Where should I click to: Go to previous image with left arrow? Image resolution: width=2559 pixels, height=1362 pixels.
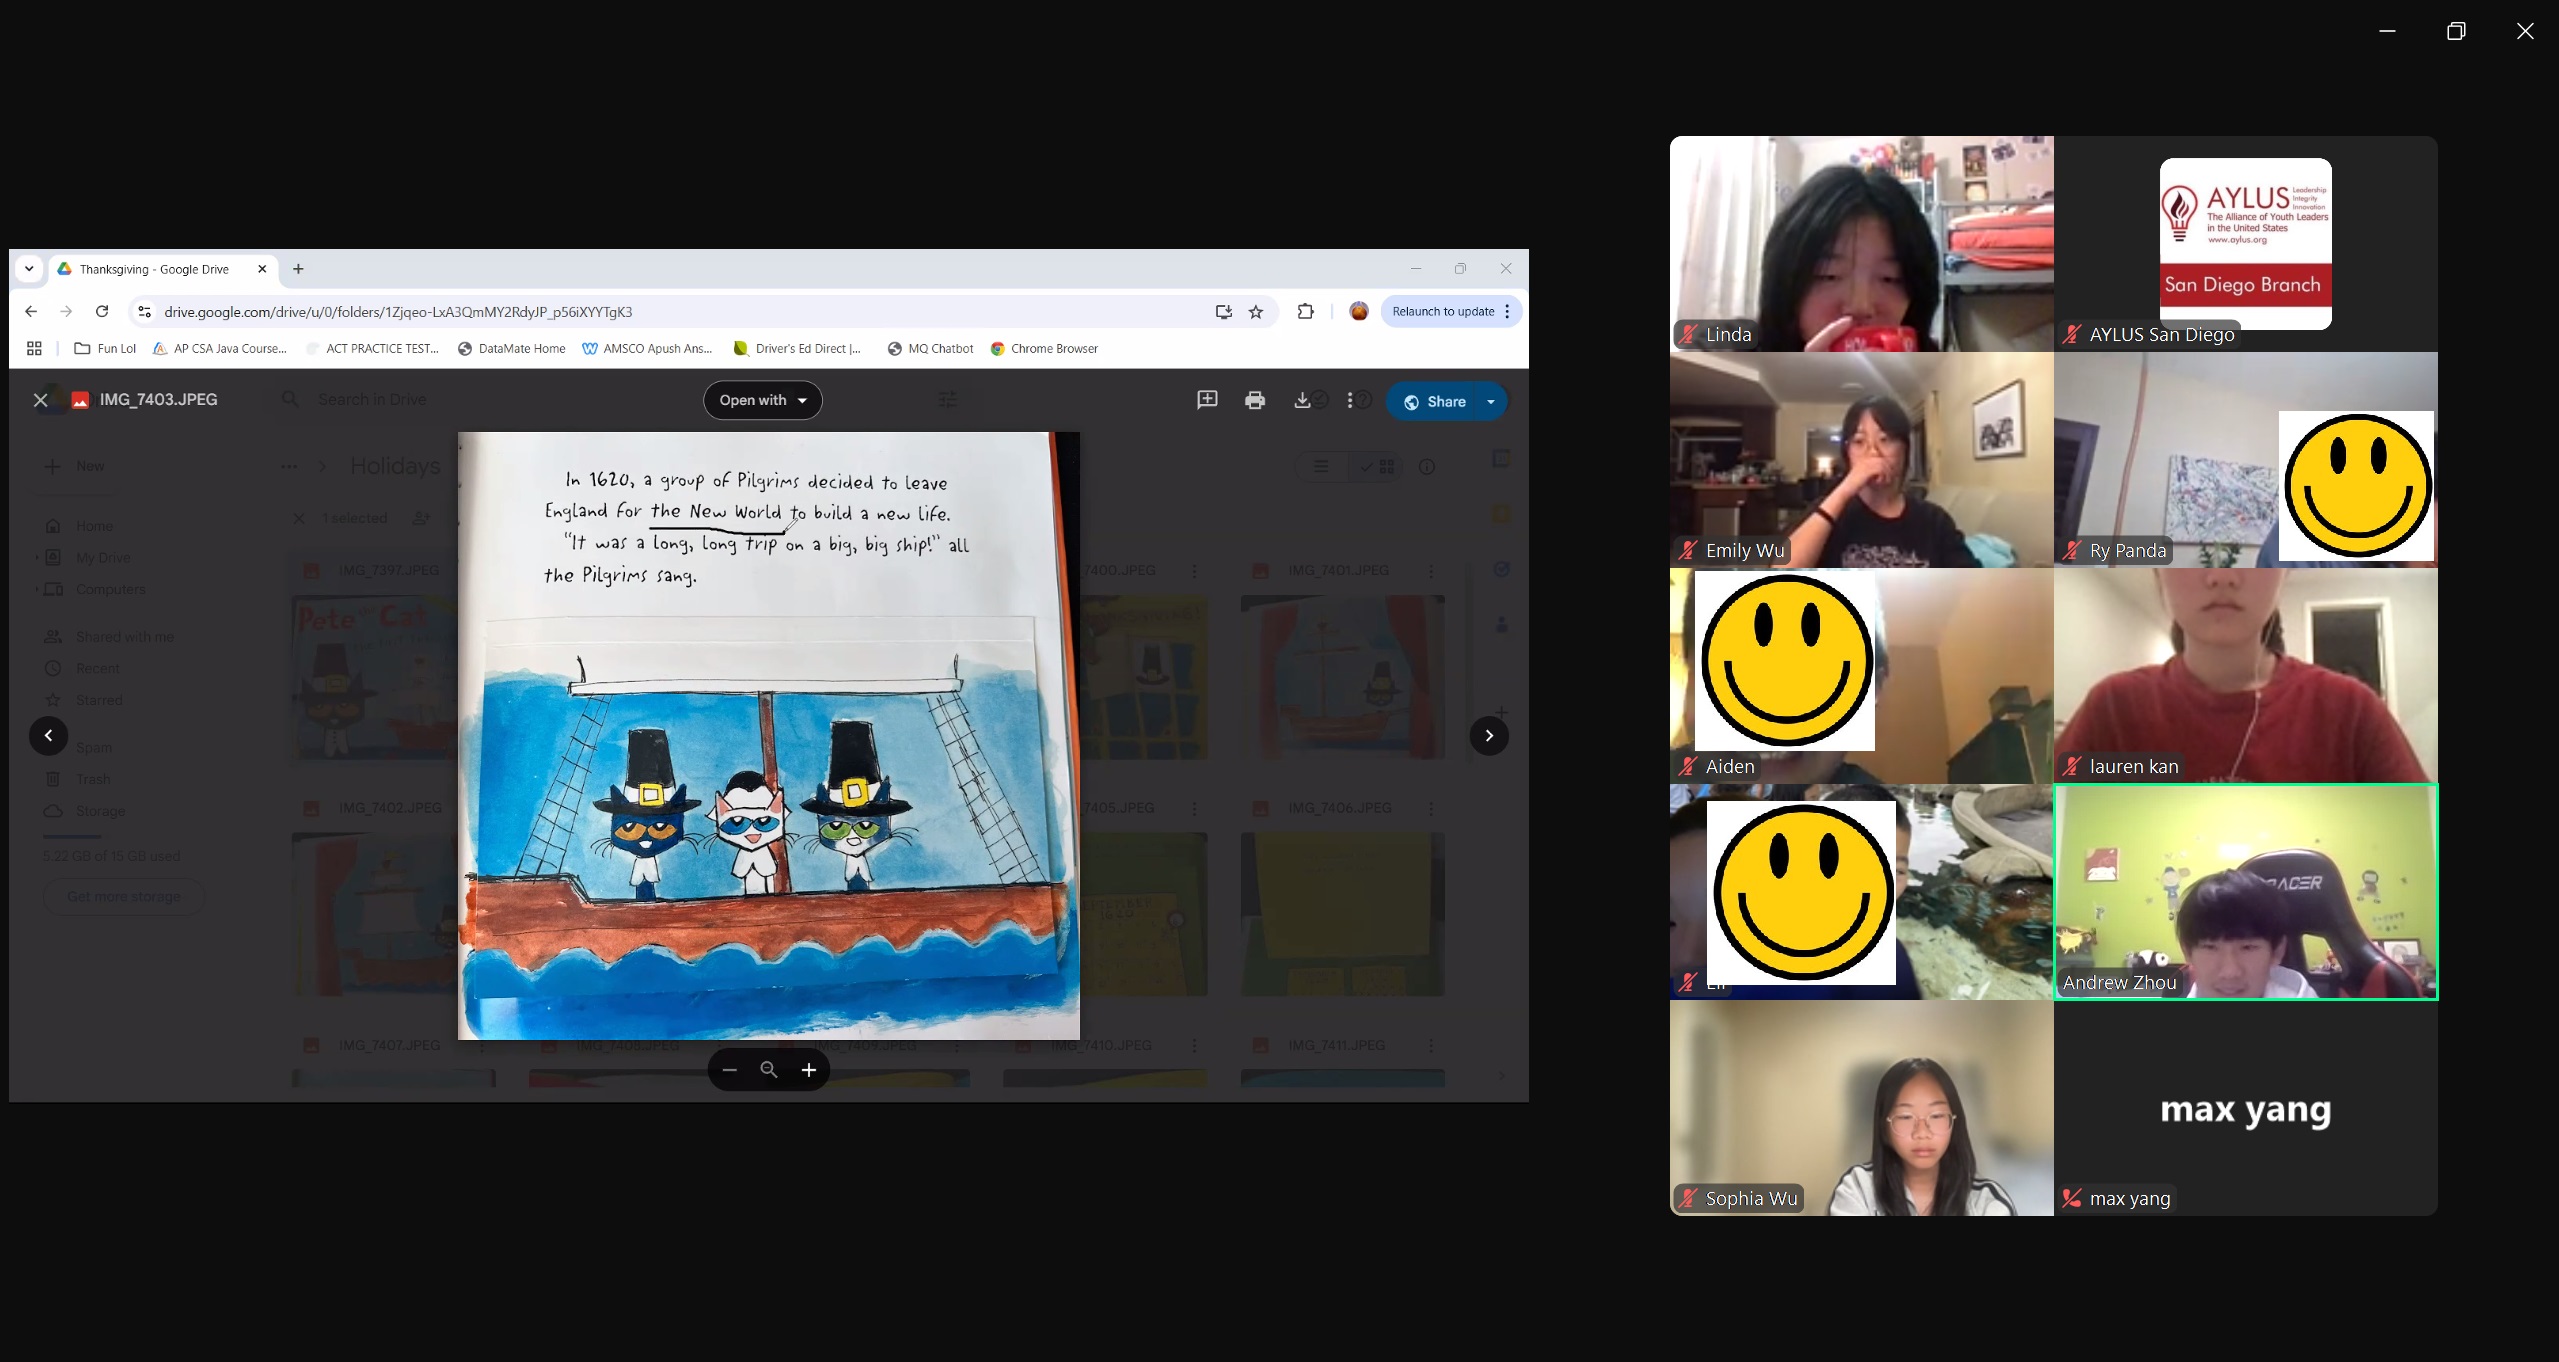tap(48, 735)
